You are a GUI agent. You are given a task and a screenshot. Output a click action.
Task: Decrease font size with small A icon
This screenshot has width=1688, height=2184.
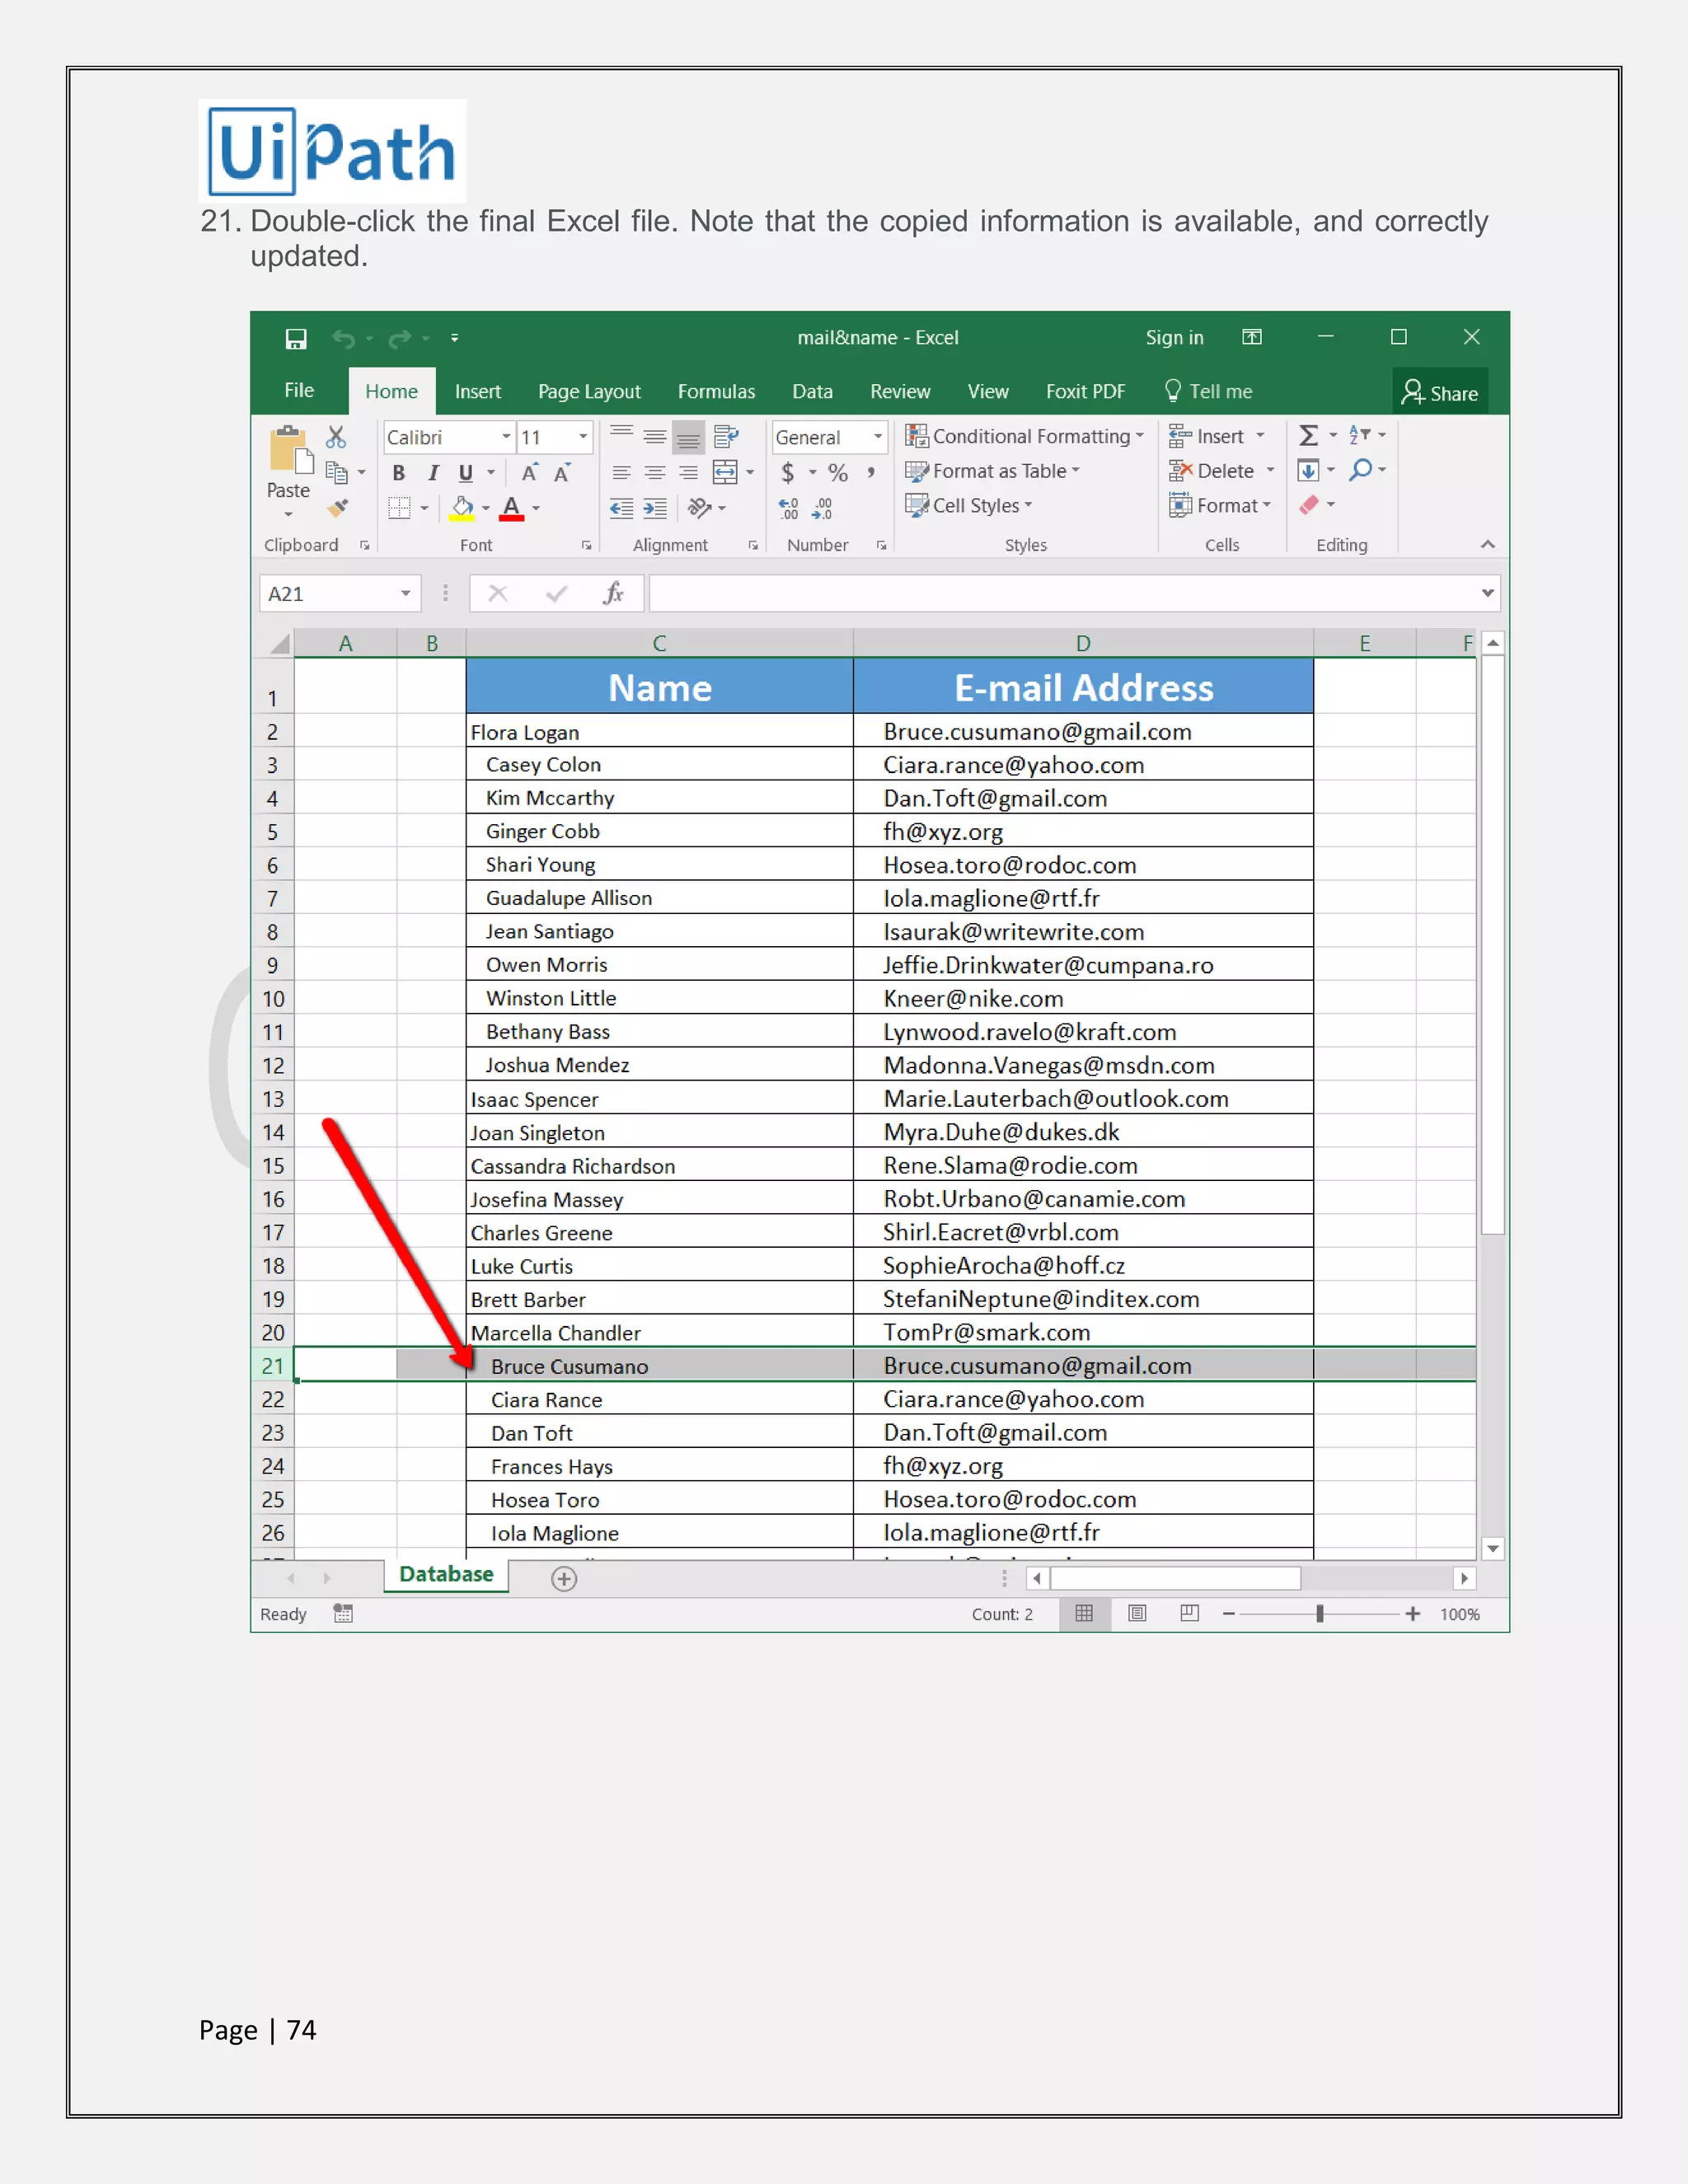pyautogui.click(x=563, y=473)
